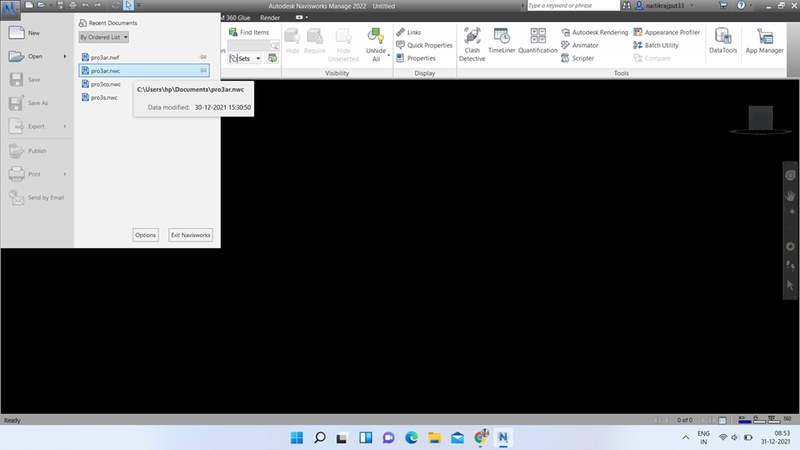Open Windows Start from the taskbar
The image size is (800, 450).
pyautogui.click(x=296, y=437)
